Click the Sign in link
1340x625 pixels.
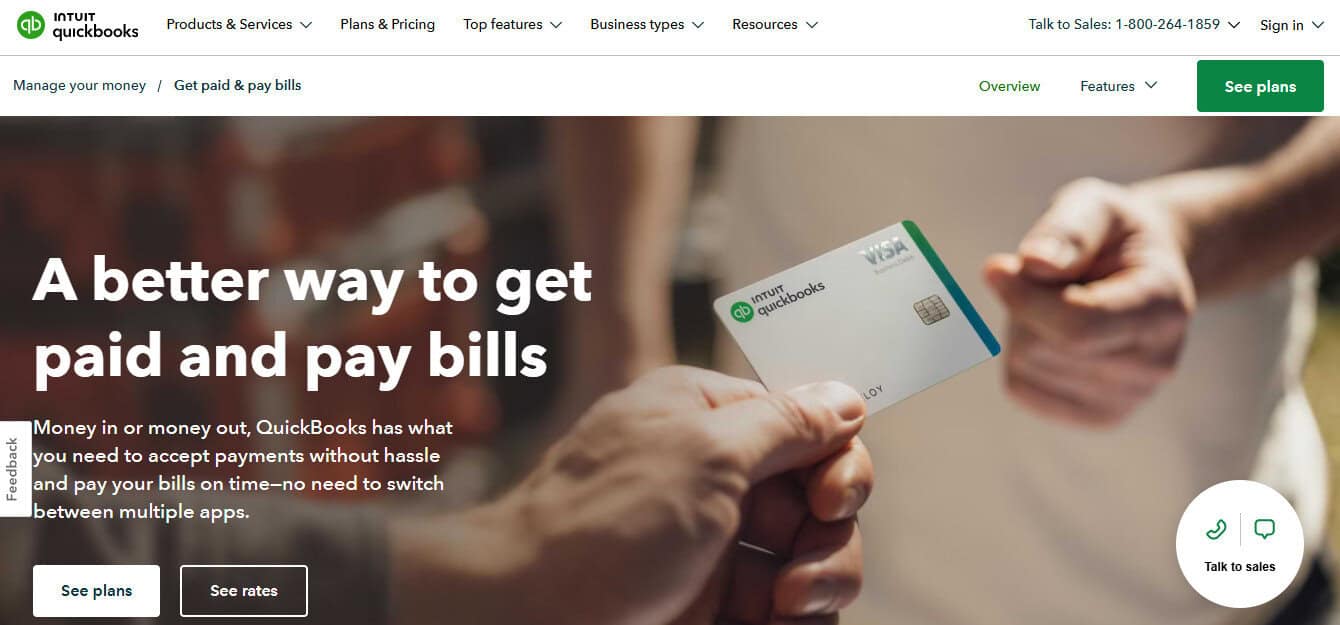(x=1281, y=25)
